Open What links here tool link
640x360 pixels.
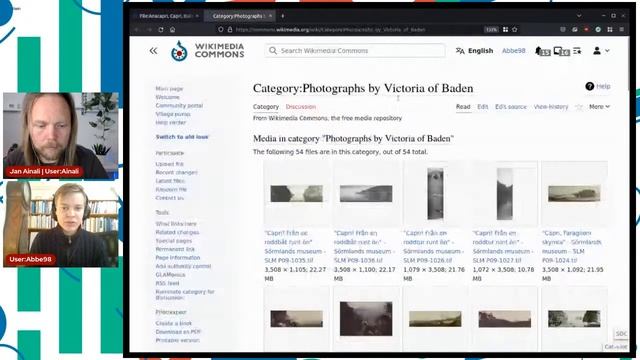(176, 224)
